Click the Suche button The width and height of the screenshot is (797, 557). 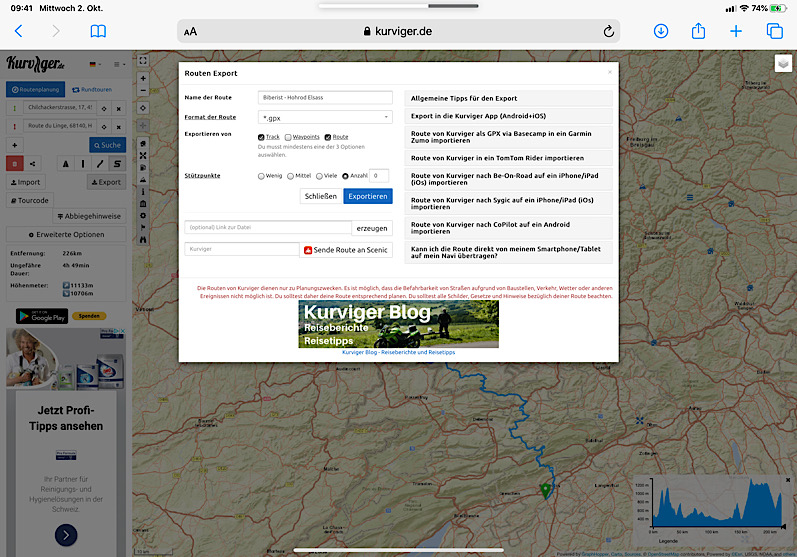point(107,145)
